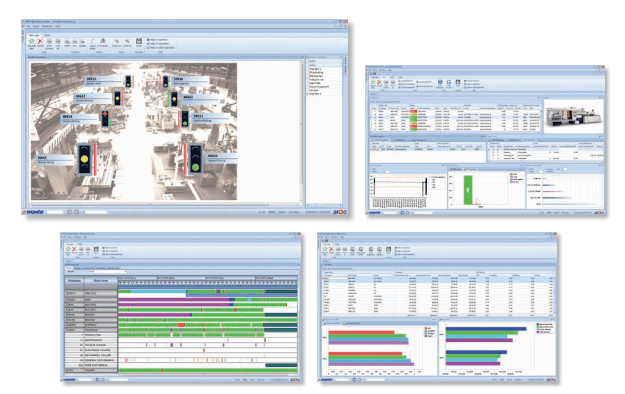
Task: Click the Workplace column header in Gantt window
Action: (75, 281)
